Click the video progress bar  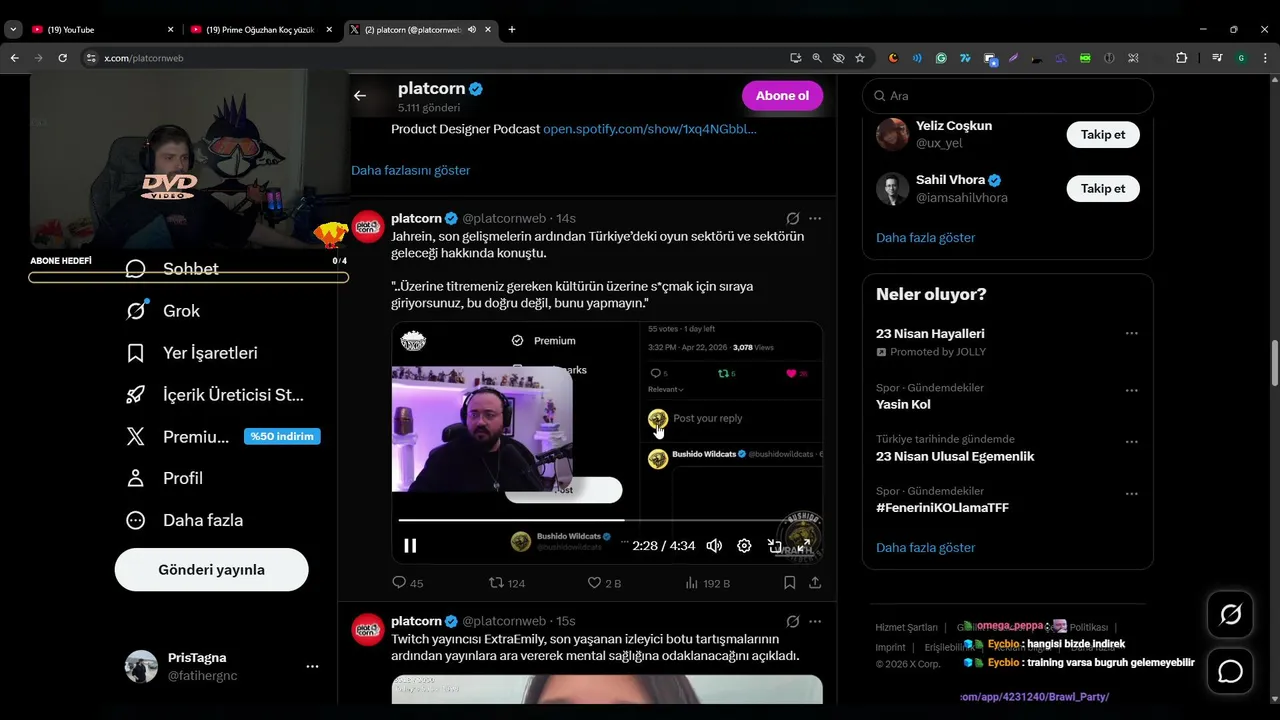607,520
